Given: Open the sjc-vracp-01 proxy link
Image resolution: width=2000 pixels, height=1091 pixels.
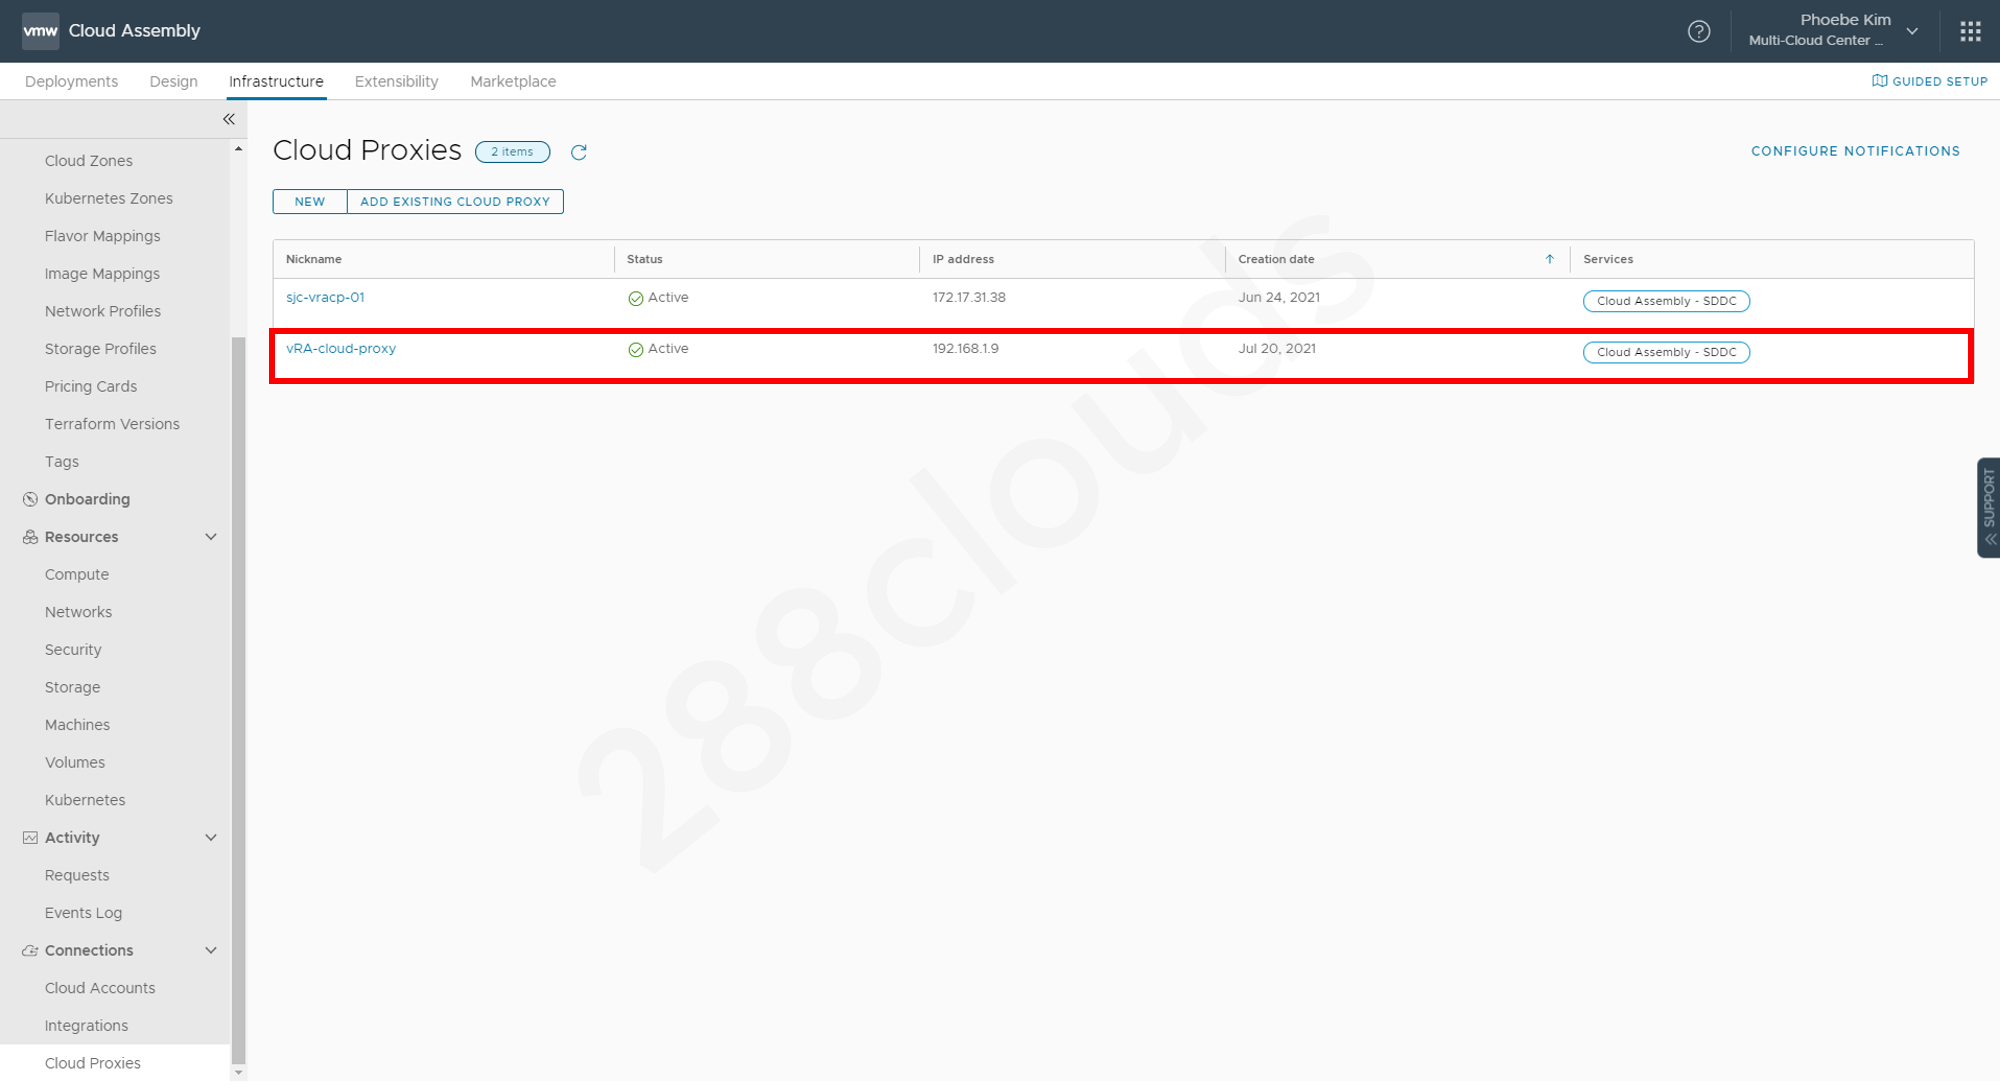Looking at the screenshot, I should 325,297.
